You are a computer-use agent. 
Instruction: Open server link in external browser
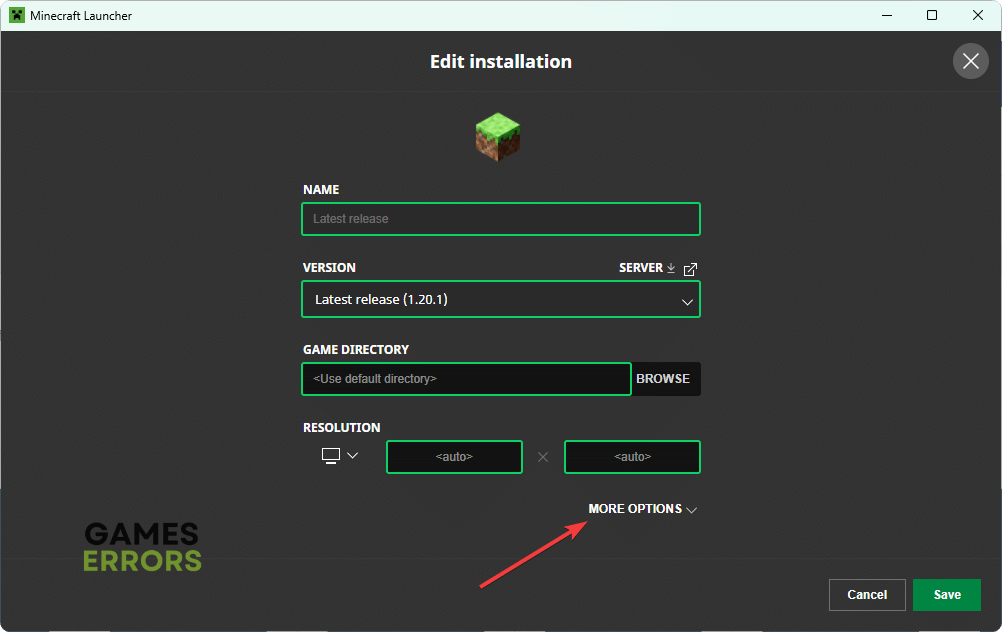690,269
